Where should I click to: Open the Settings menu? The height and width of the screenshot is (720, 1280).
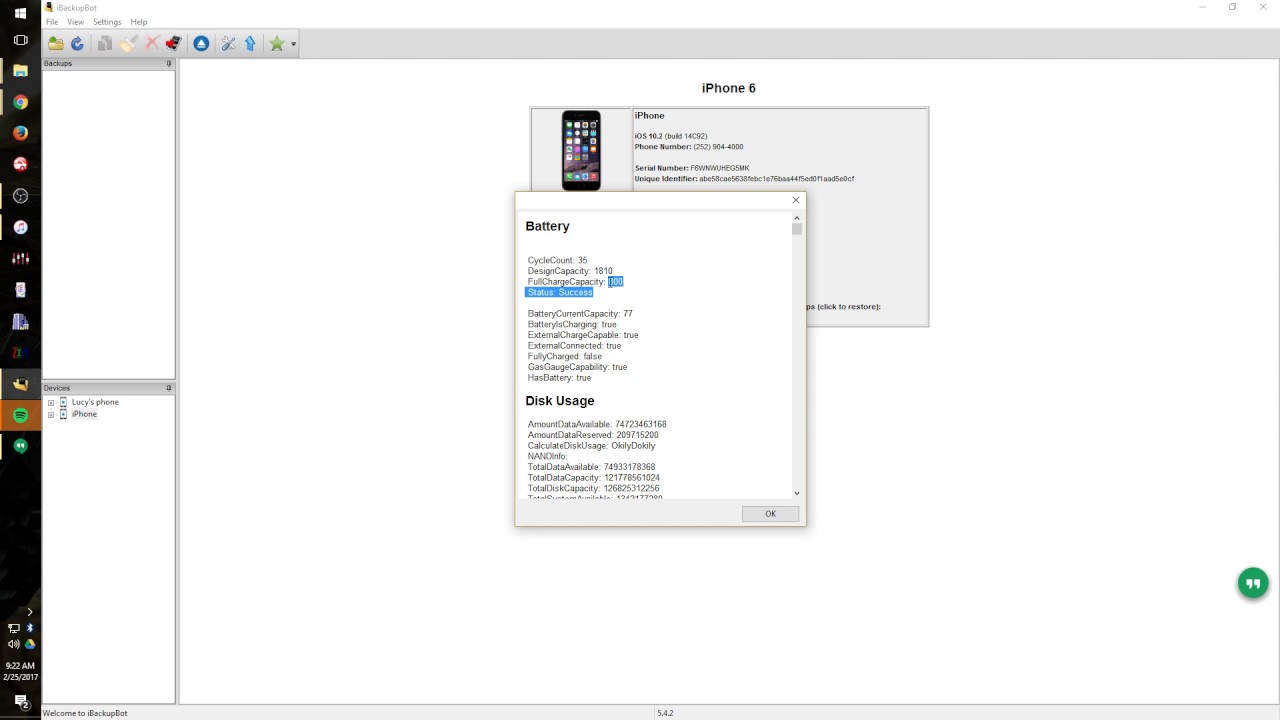click(x=107, y=22)
